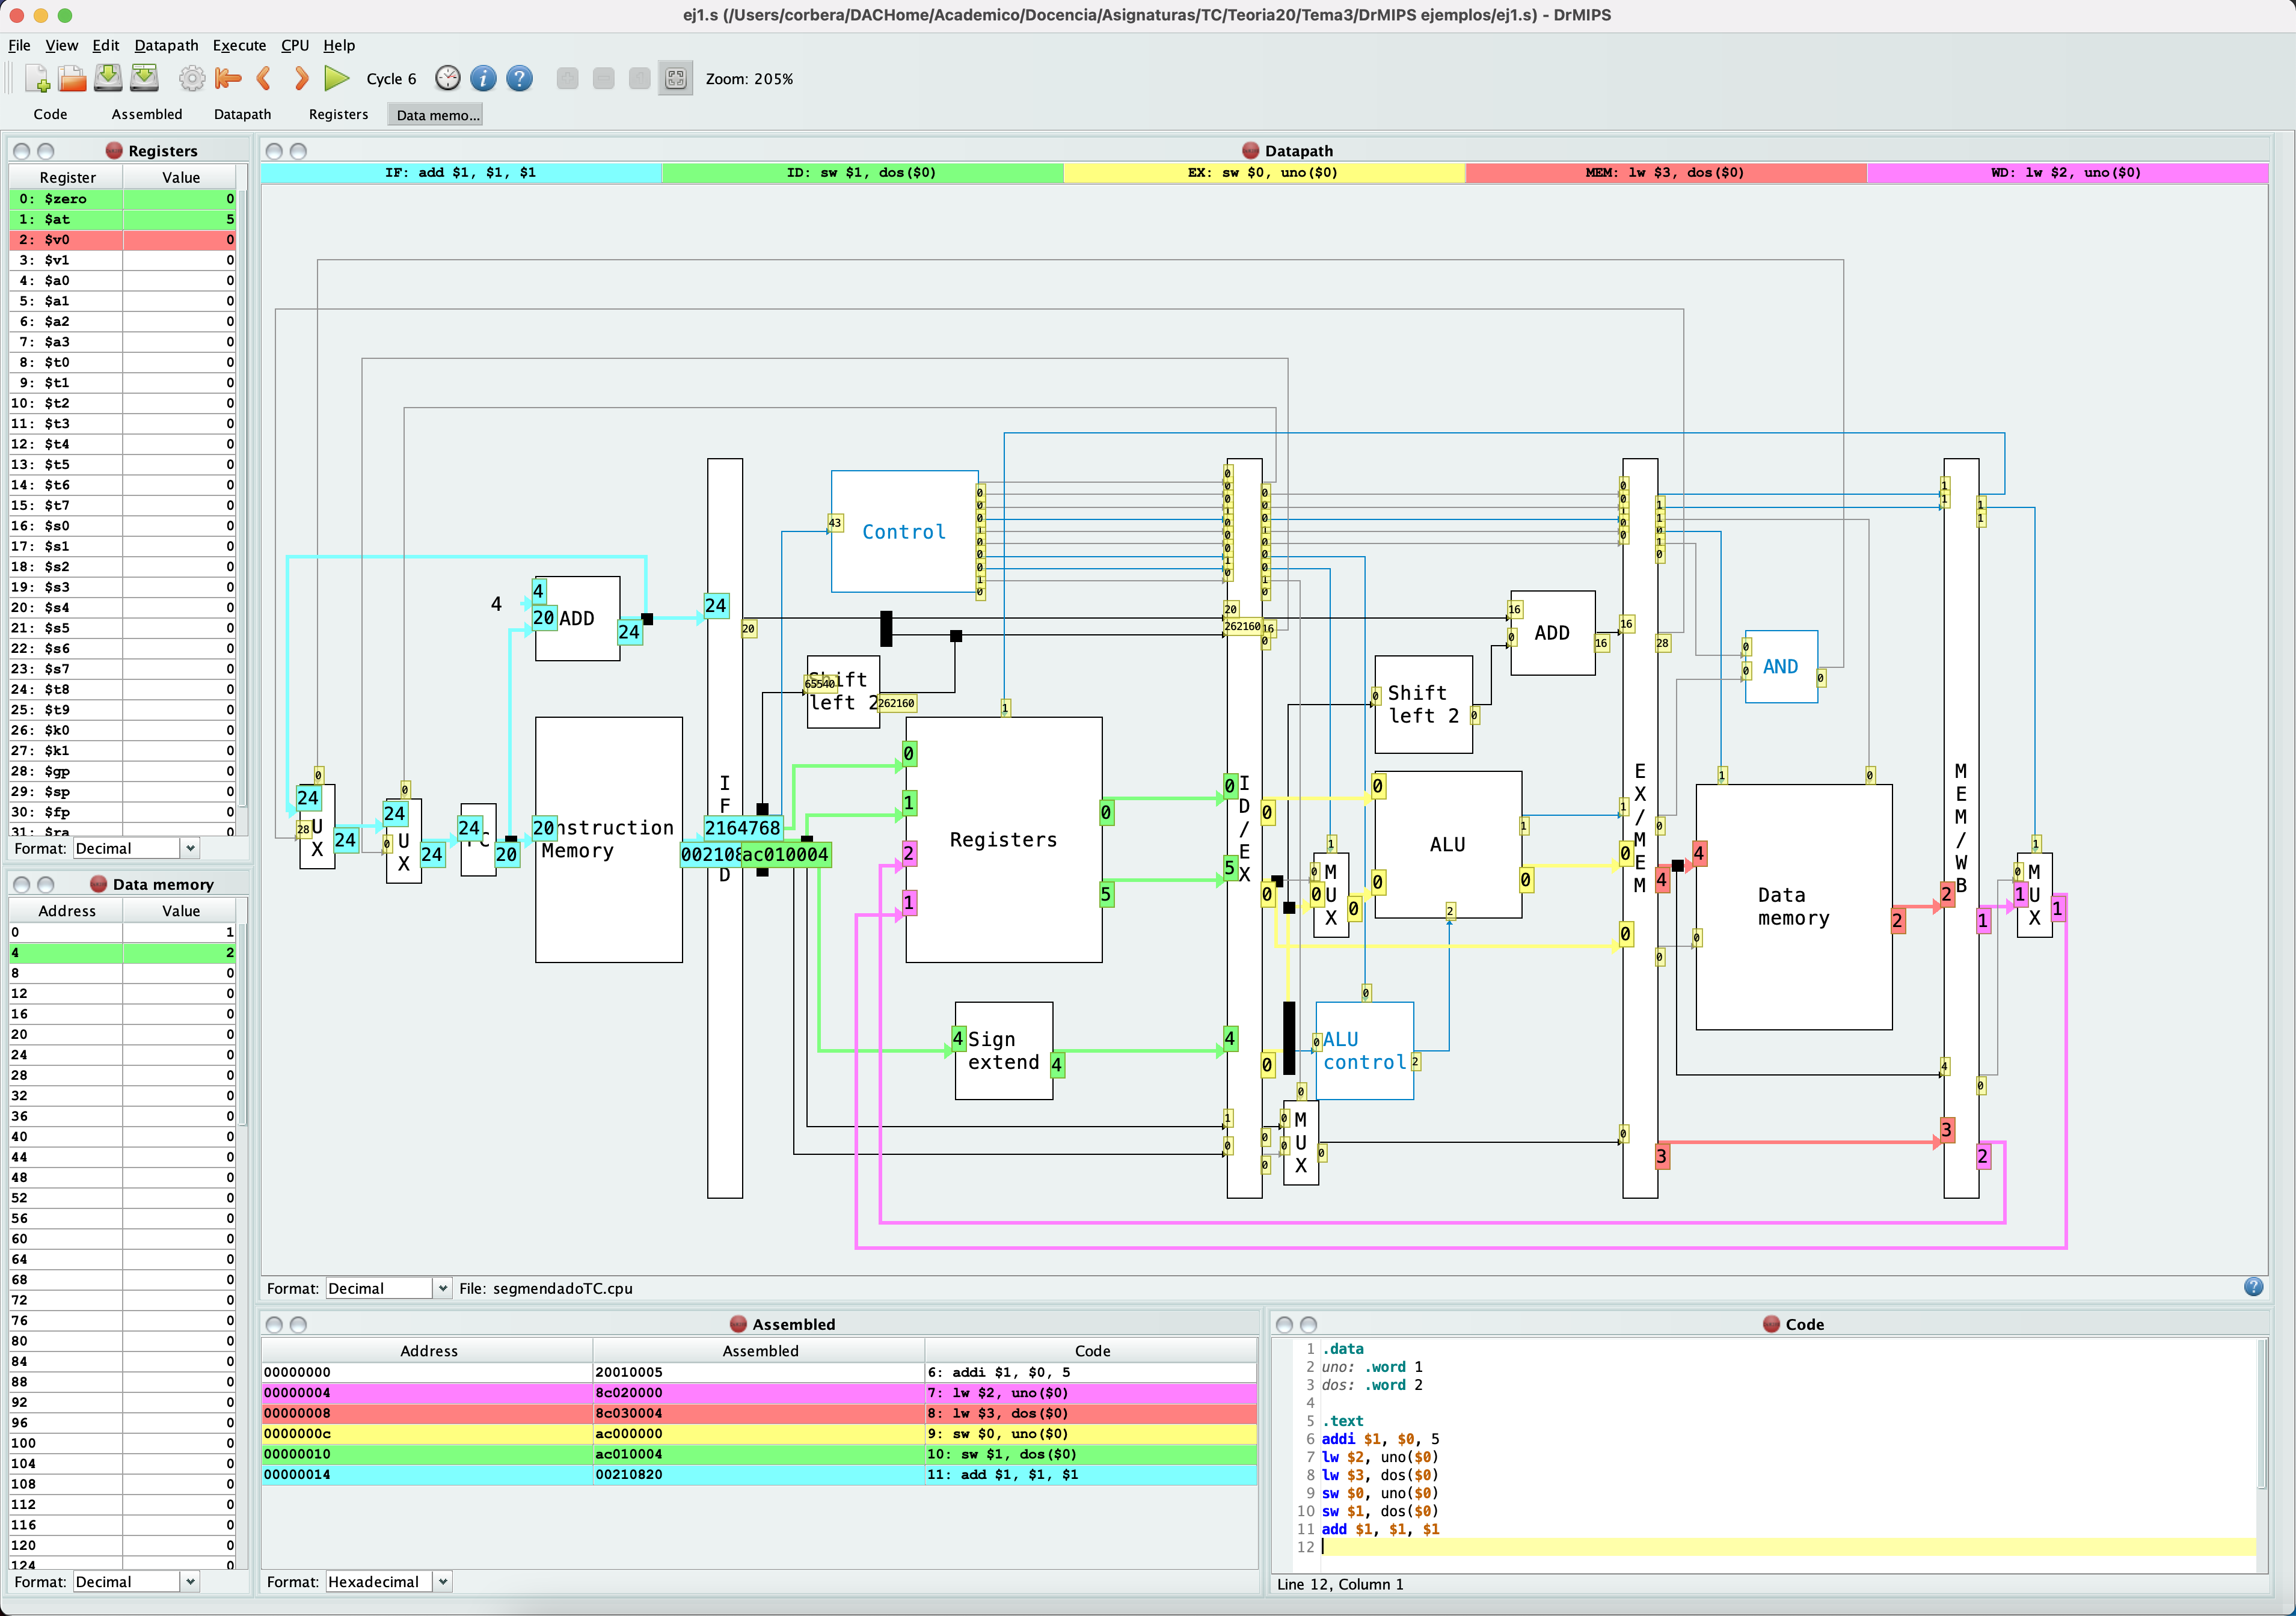Open a file with the folder icon

pyautogui.click(x=72, y=78)
